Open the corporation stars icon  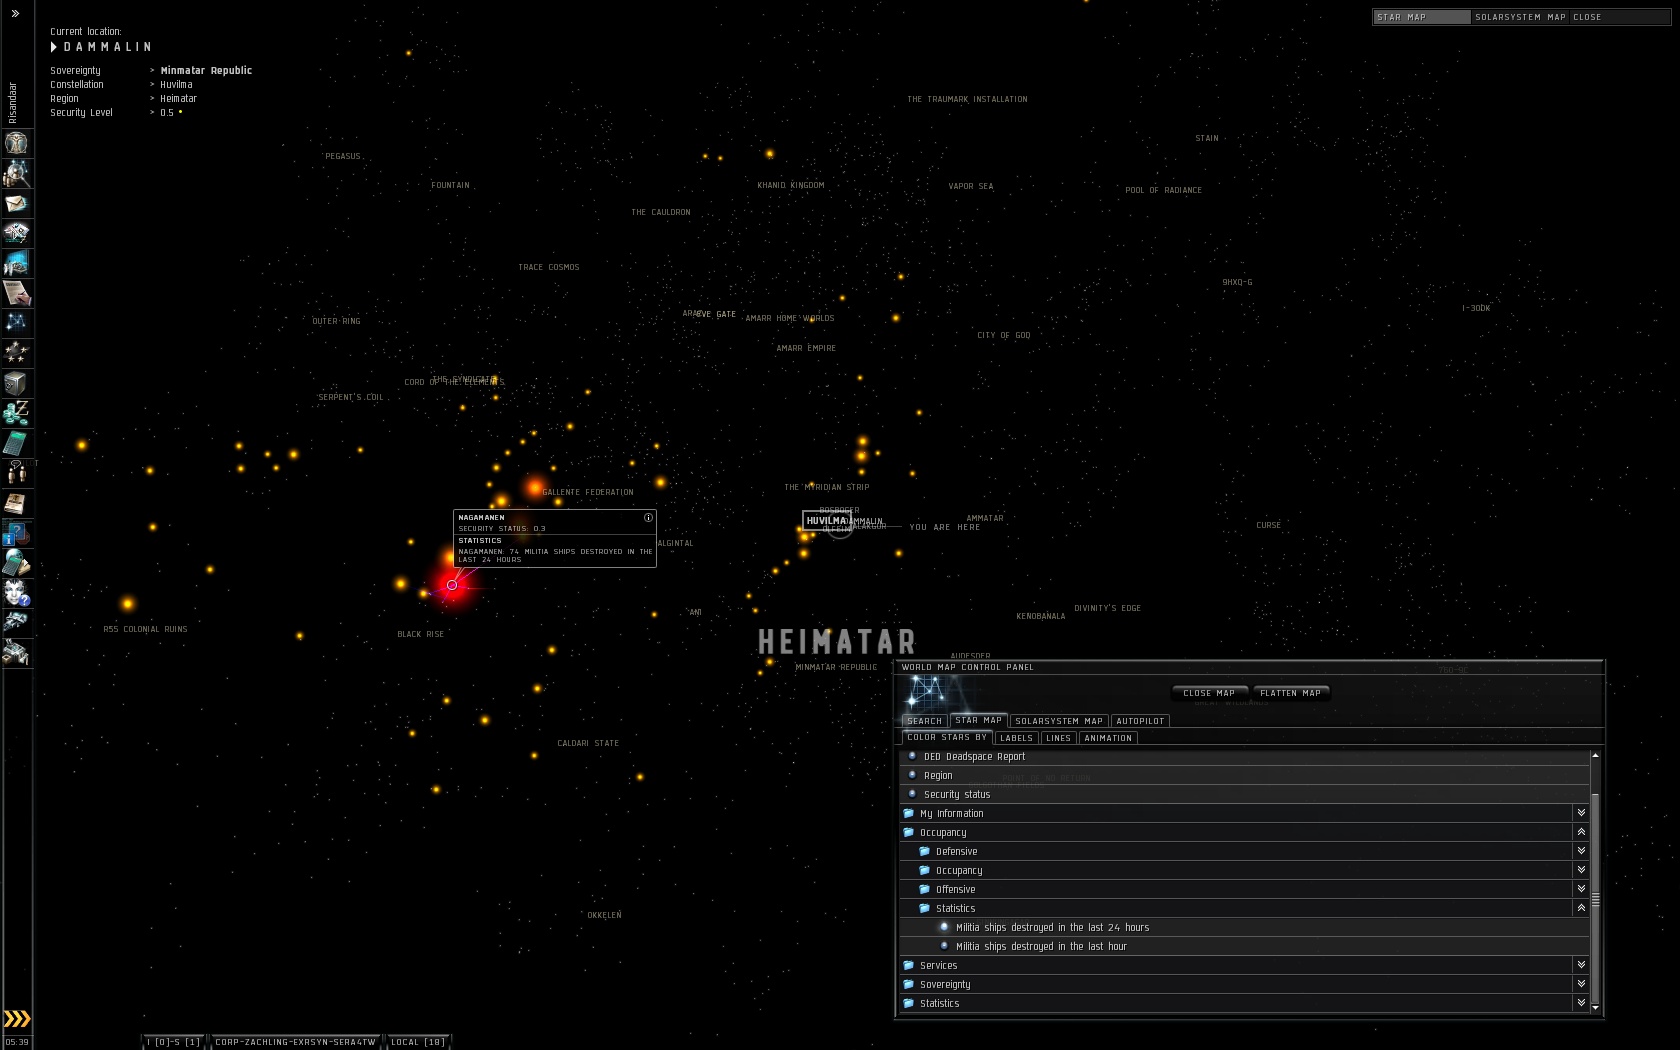(x=16, y=352)
